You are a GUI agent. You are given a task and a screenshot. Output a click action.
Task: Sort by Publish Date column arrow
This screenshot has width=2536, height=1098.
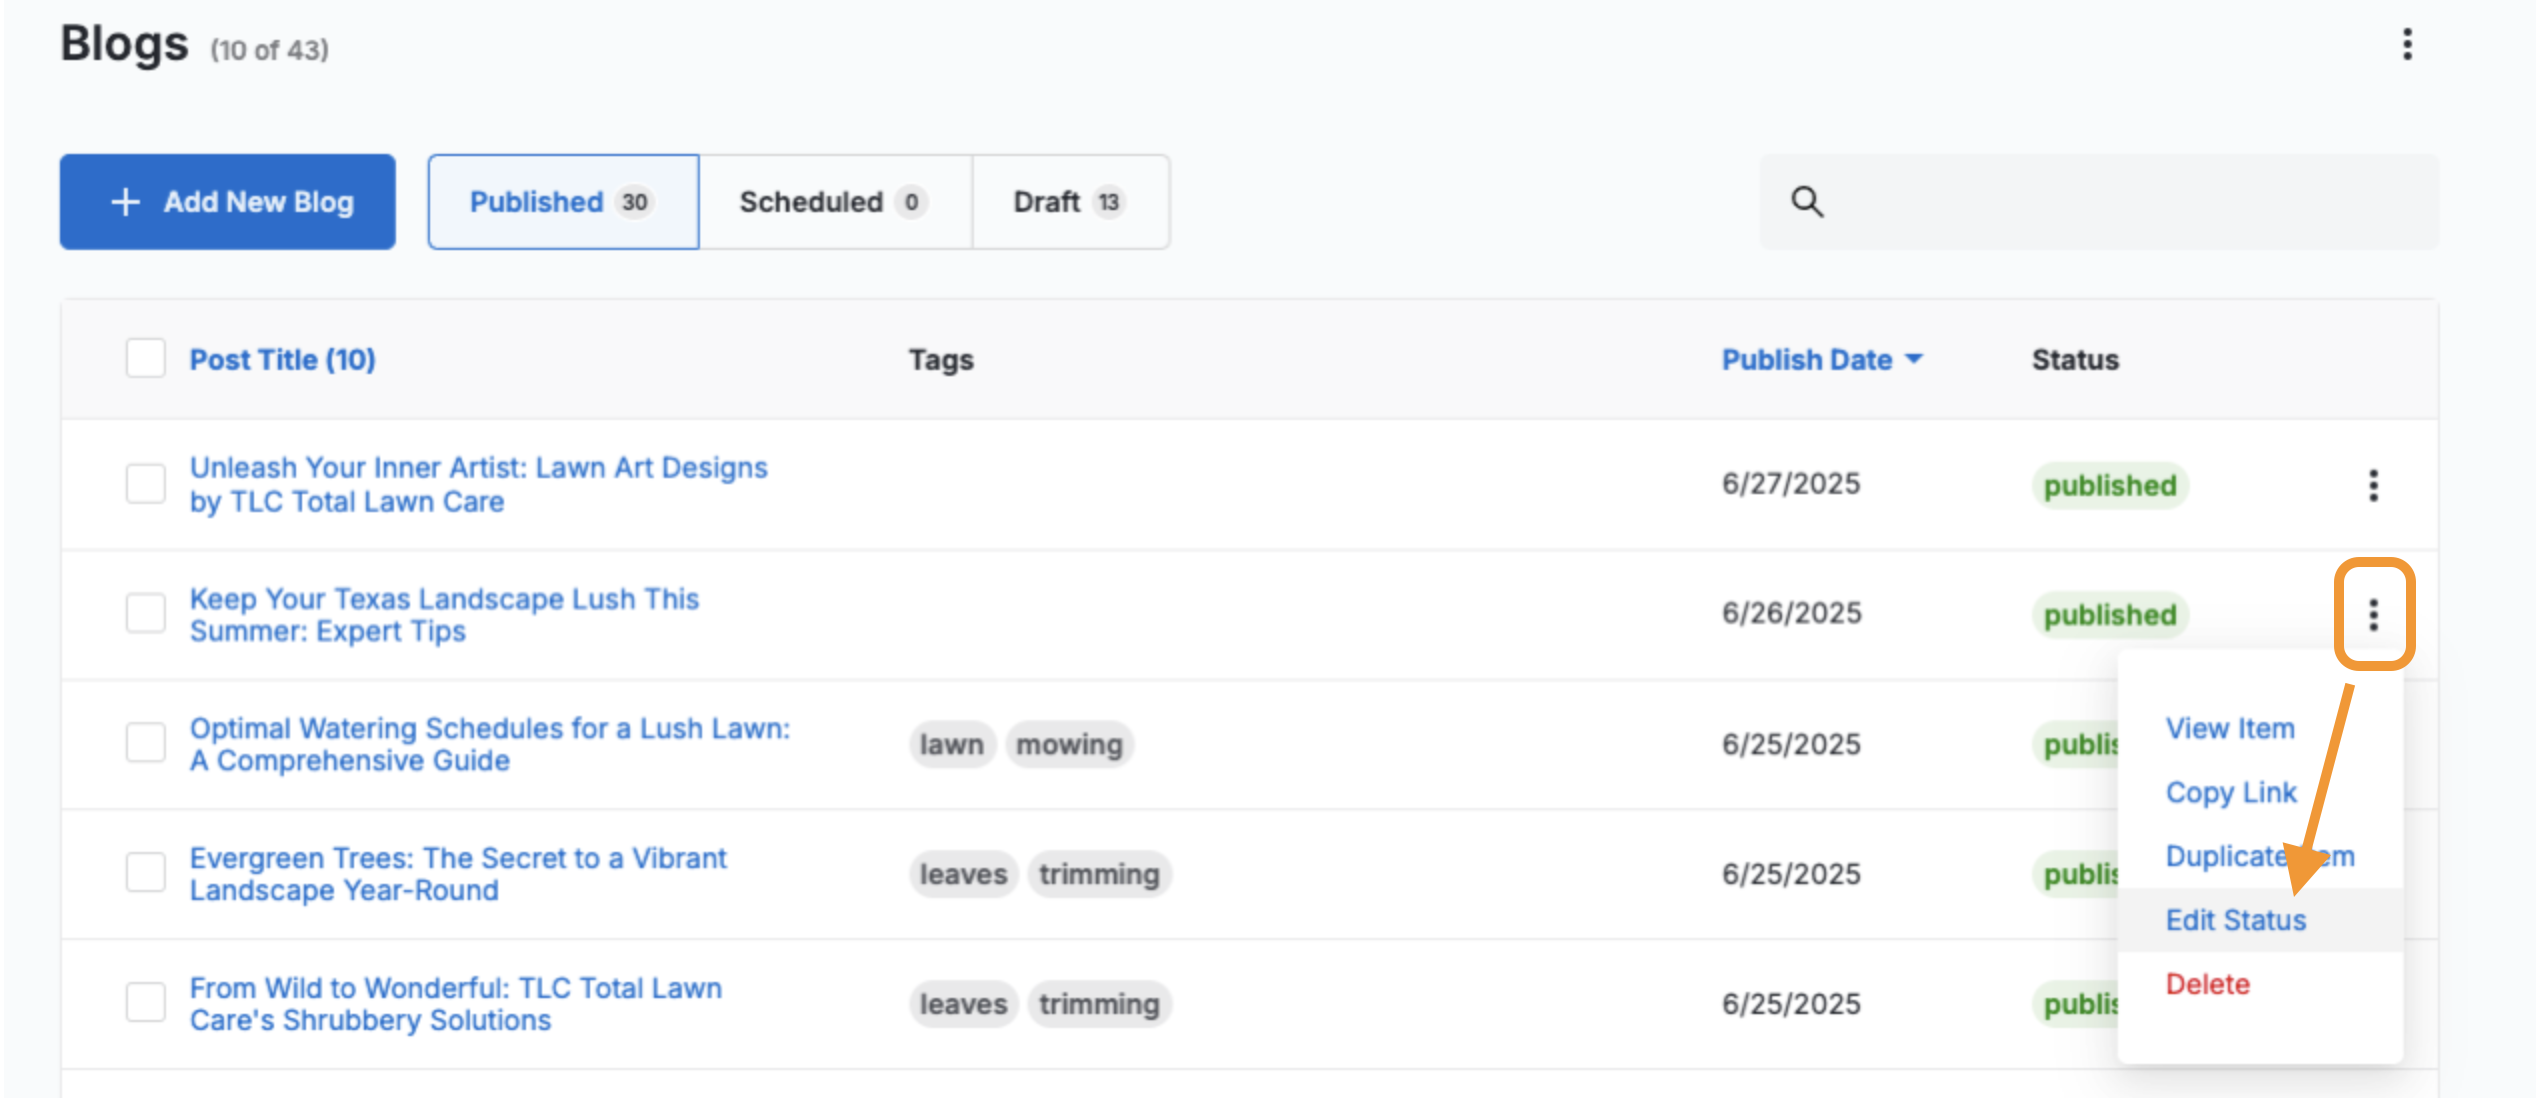1914,358
